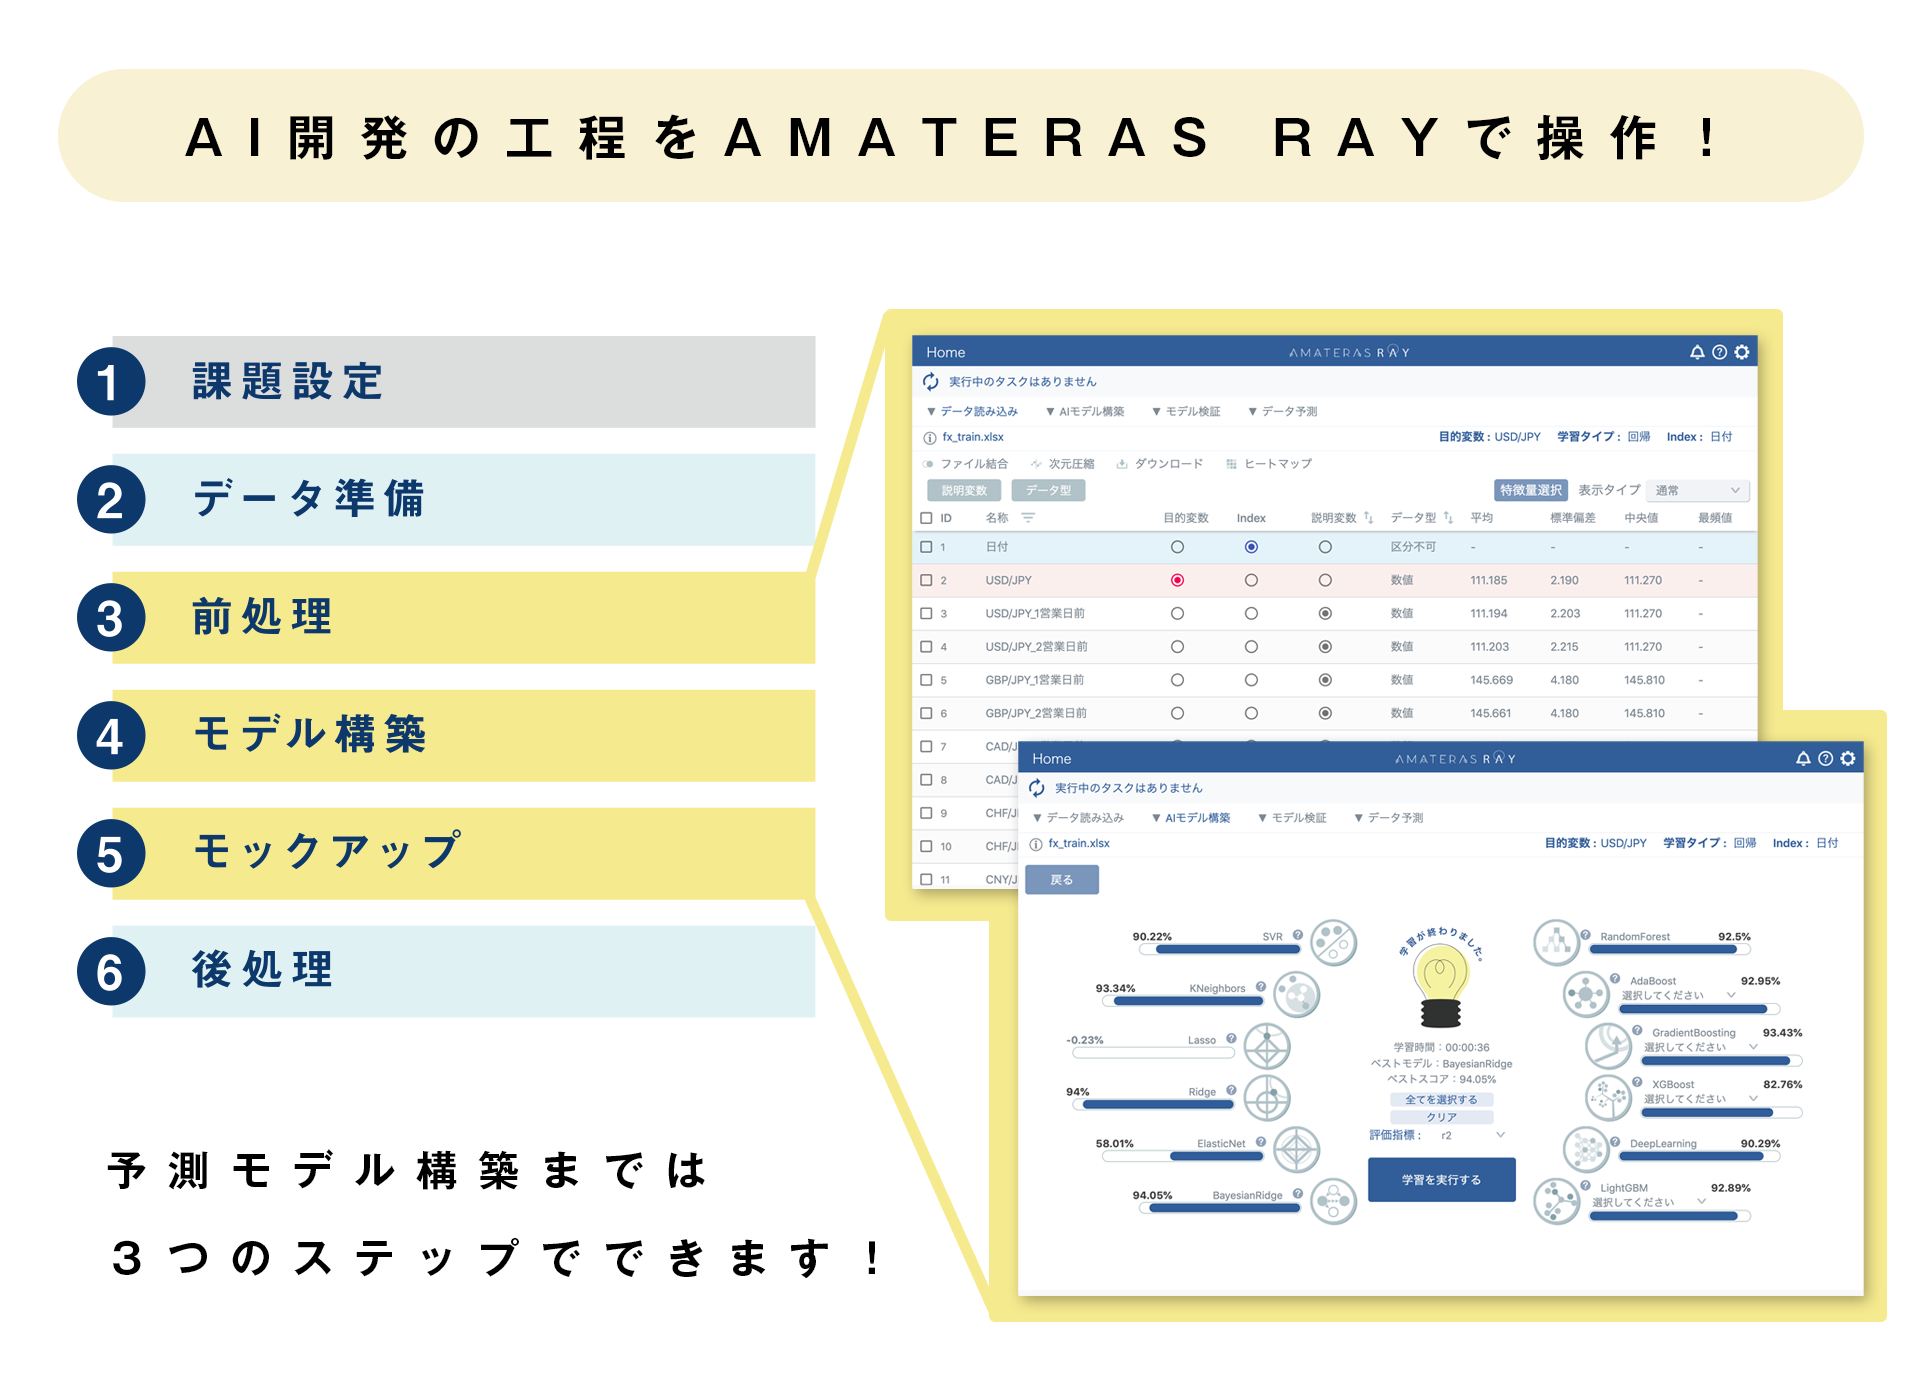The image size is (1920, 1400).
Task: Open the 表示タイプ 通常 dropdown
Action: coord(1697,490)
